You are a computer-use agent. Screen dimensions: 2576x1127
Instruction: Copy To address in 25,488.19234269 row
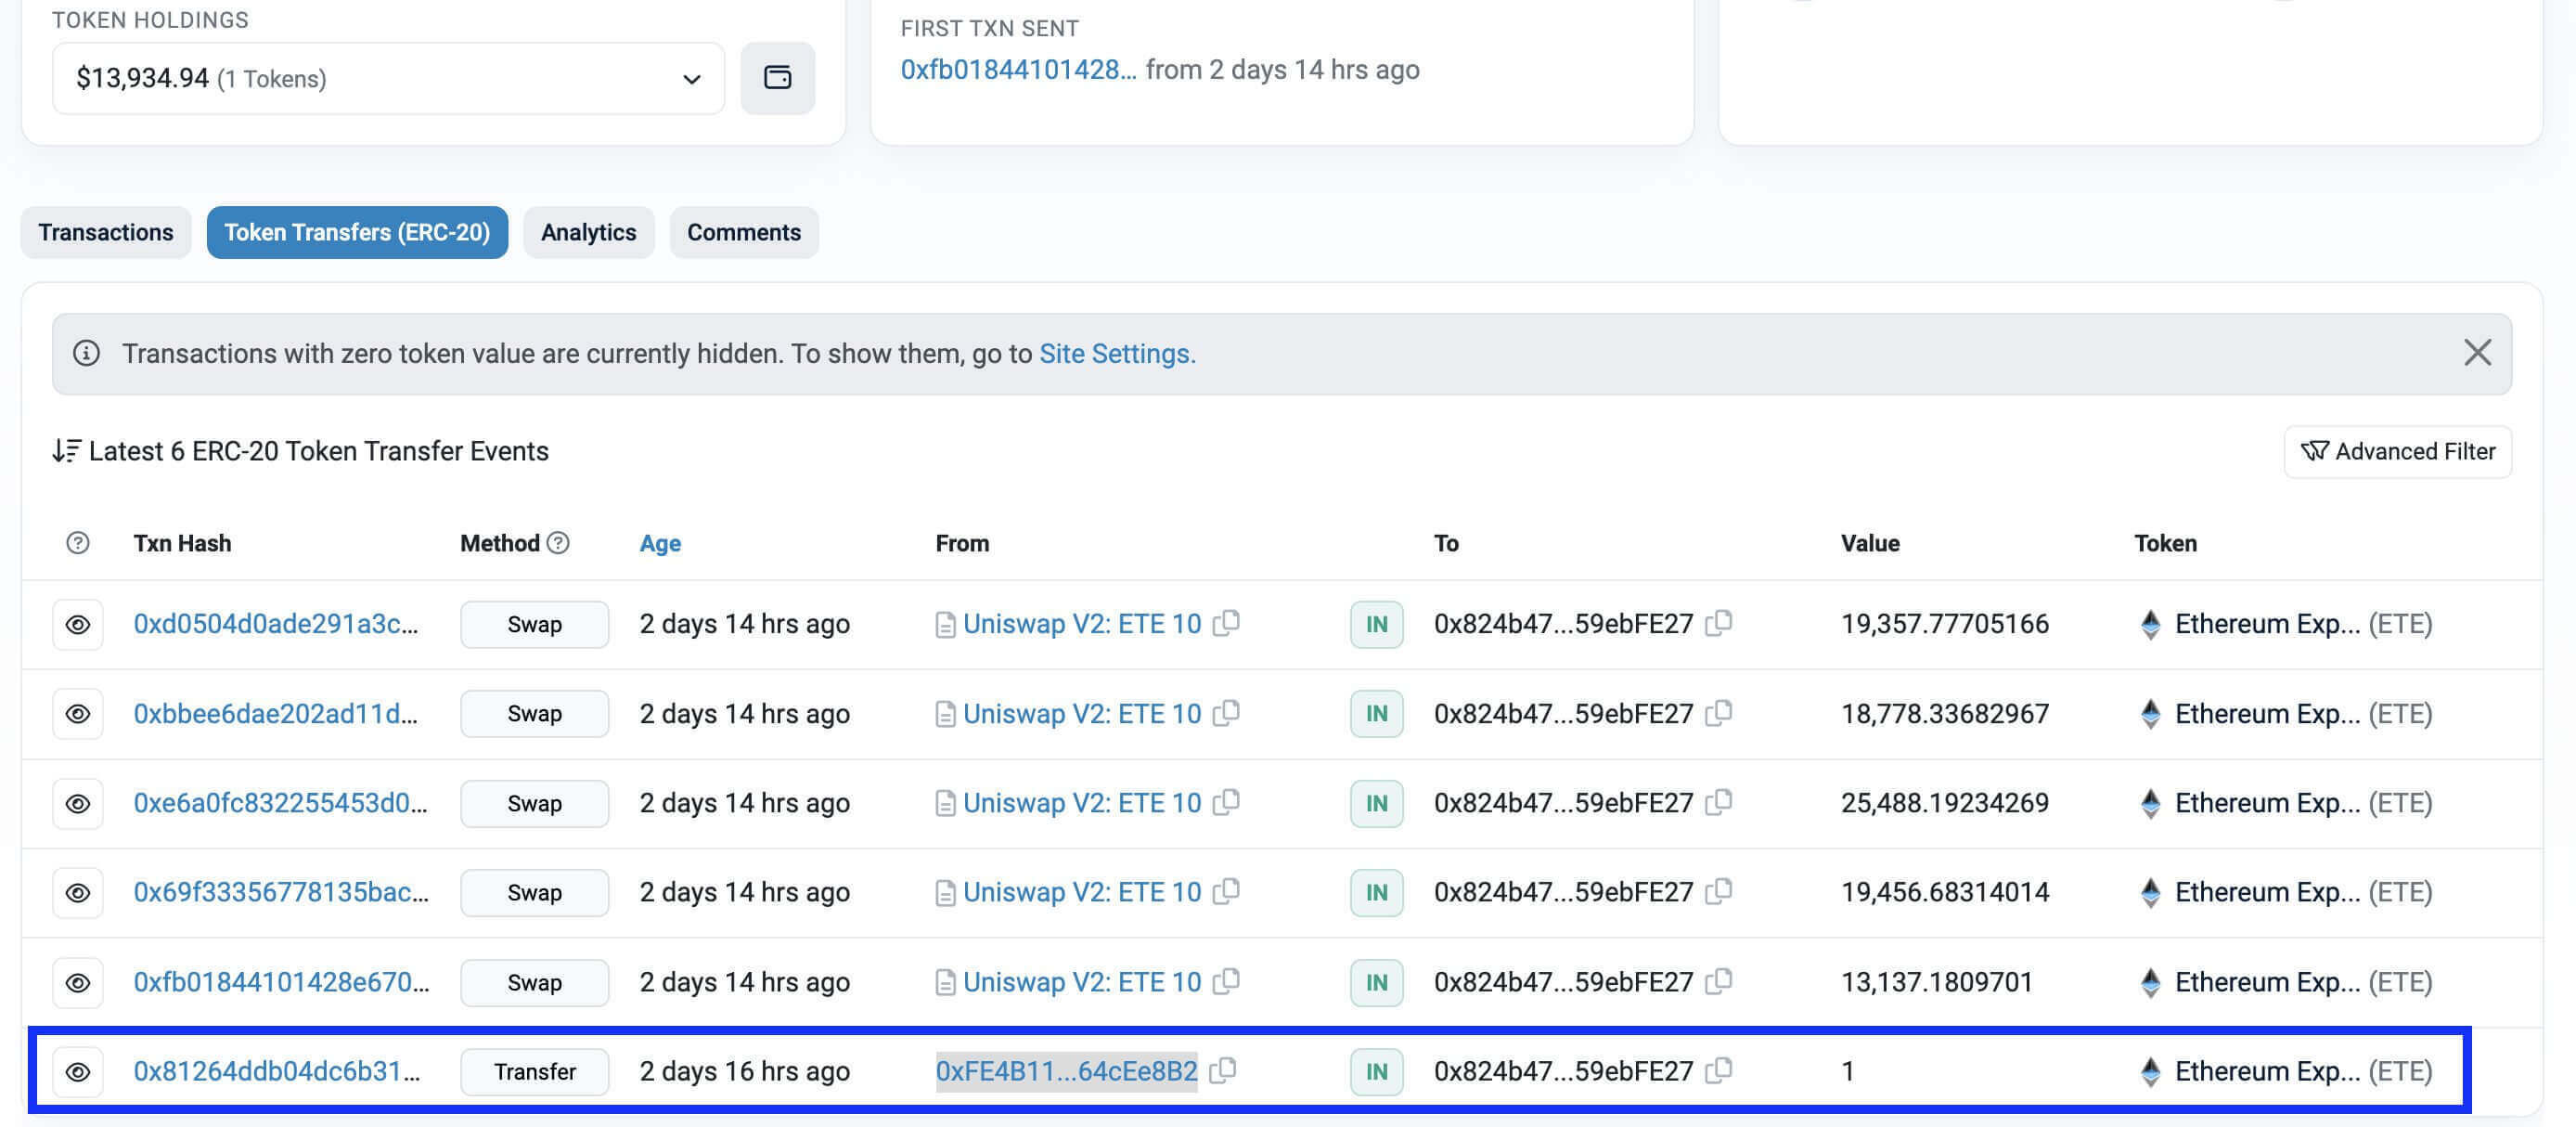(x=1718, y=802)
